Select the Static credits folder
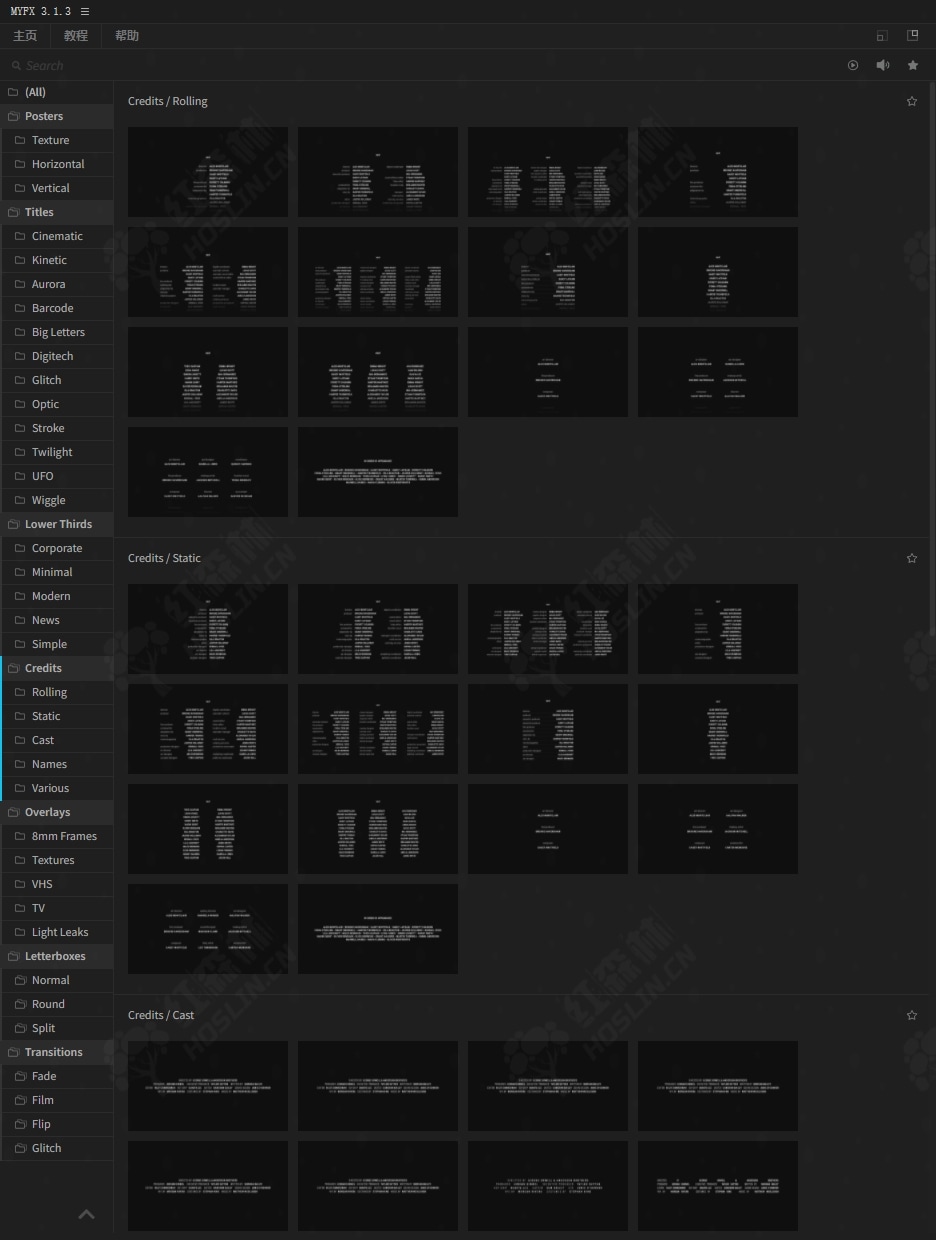This screenshot has height=1240, width=936. tap(57, 716)
